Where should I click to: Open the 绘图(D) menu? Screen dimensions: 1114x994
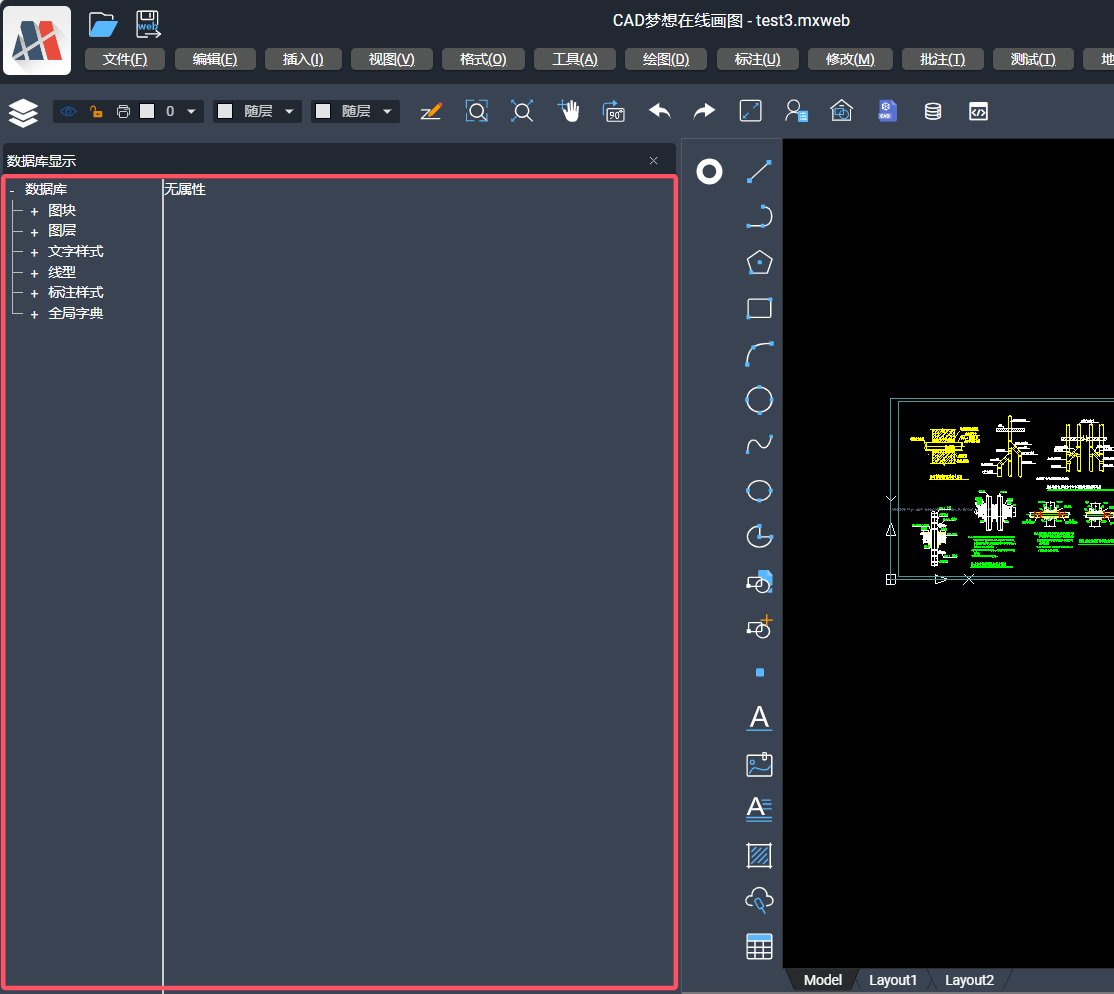point(665,59)
